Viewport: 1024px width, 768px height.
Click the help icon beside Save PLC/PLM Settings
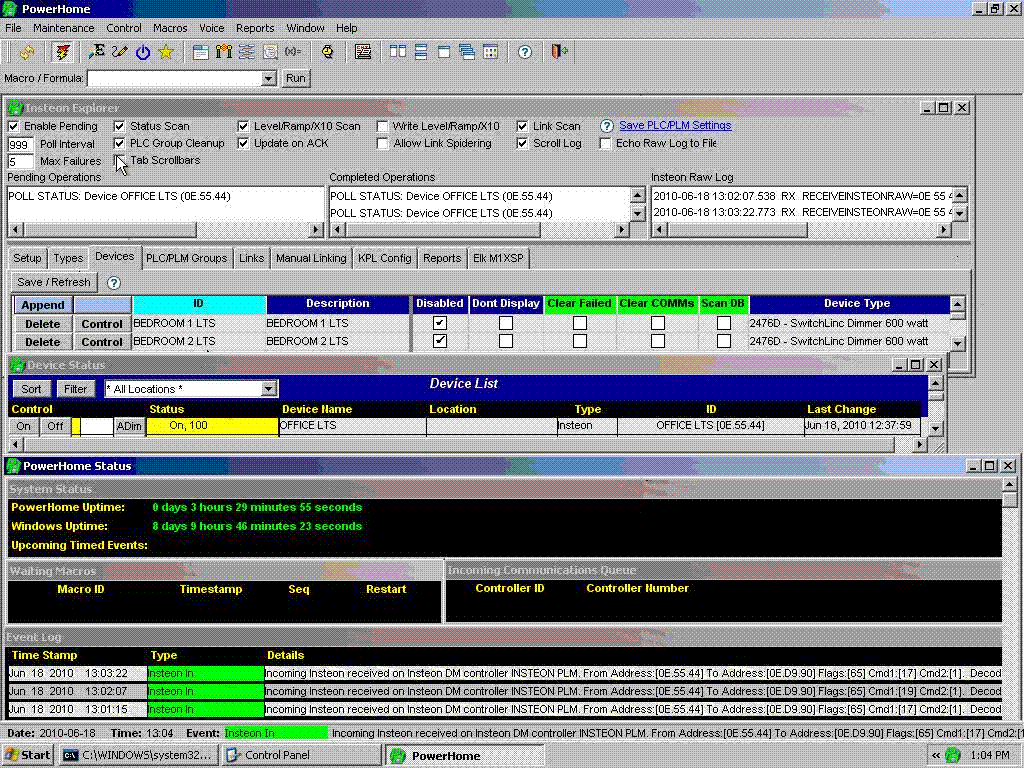(x=607, y=126)
